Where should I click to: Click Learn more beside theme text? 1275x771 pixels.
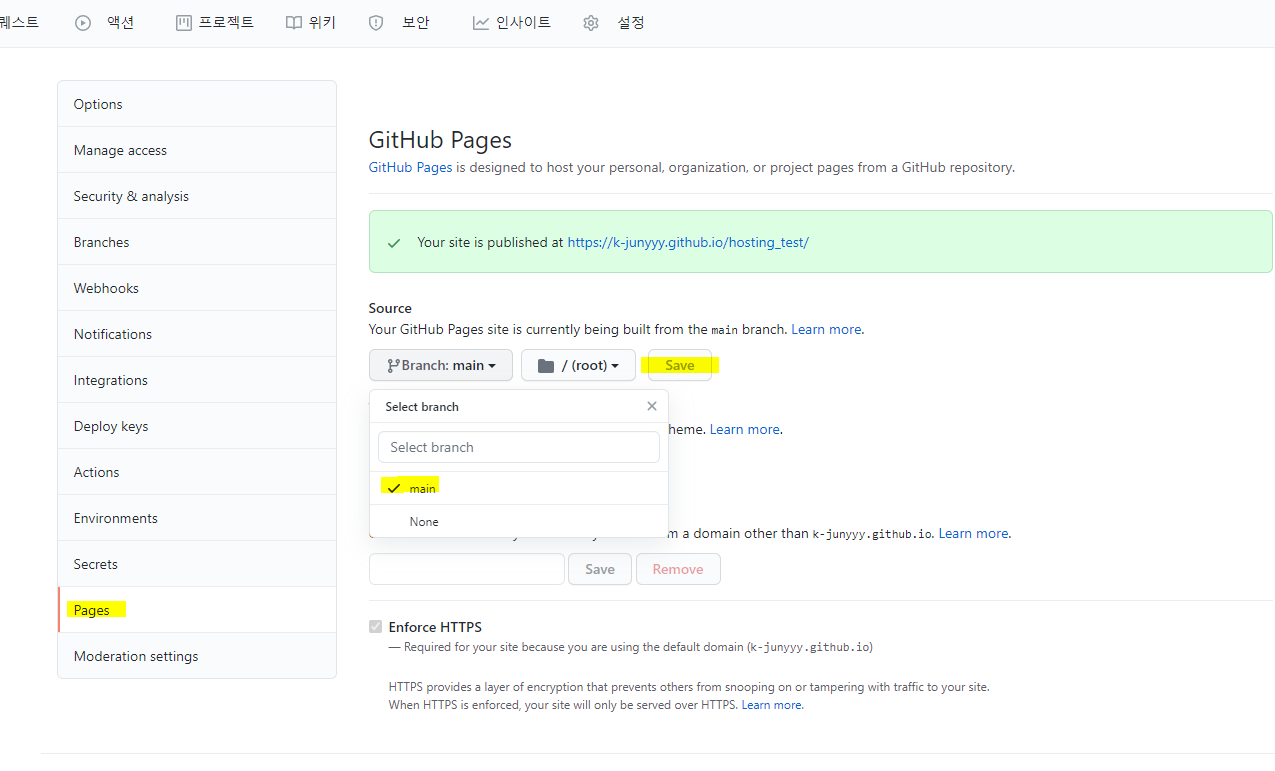pyautogui.click(x=744, y=429)
